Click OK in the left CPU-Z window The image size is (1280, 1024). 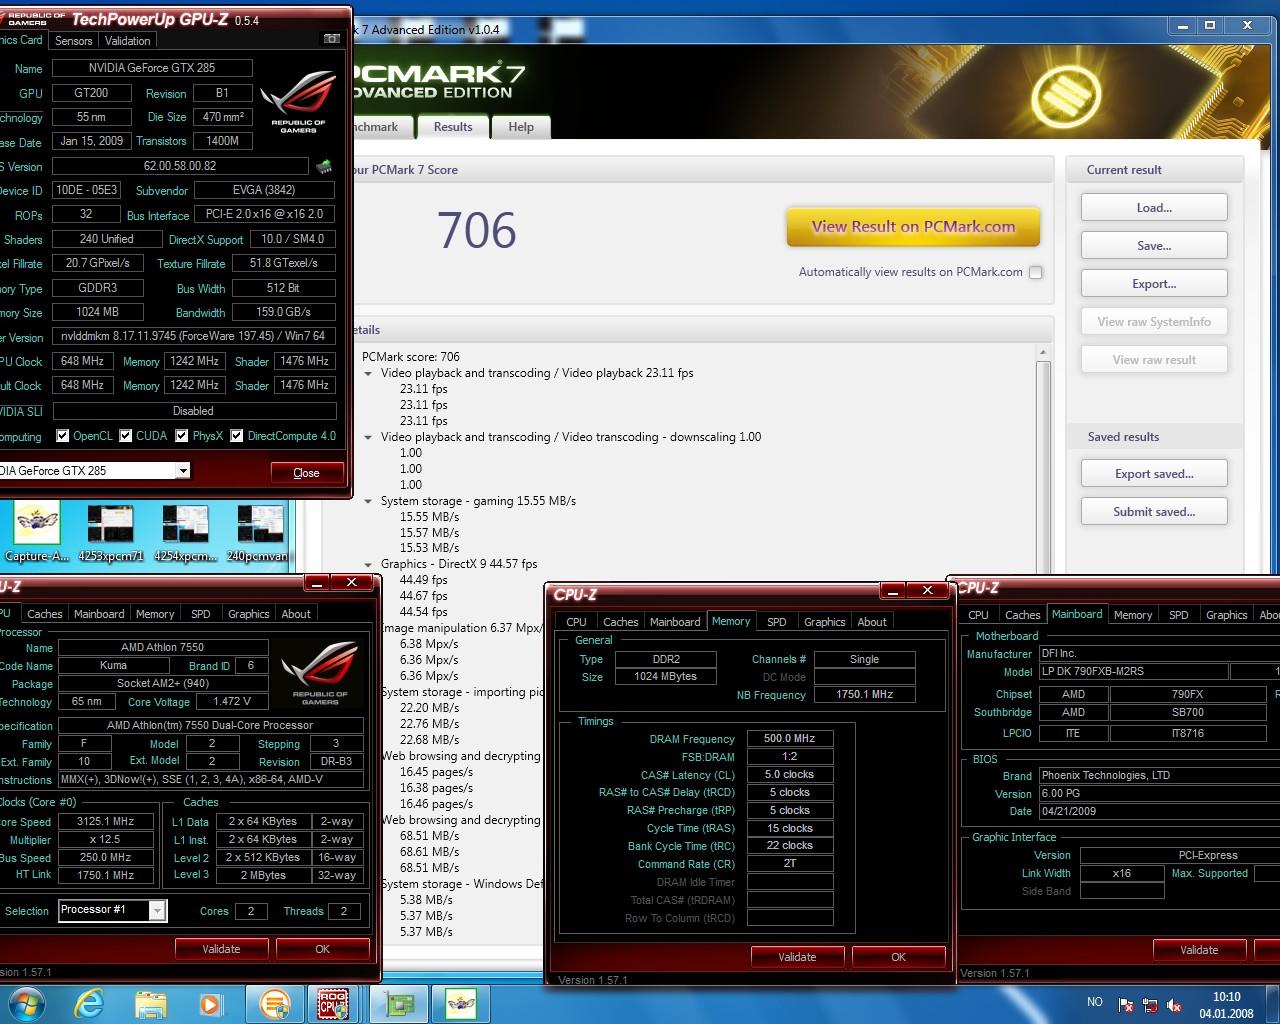(x=322, y=949)
